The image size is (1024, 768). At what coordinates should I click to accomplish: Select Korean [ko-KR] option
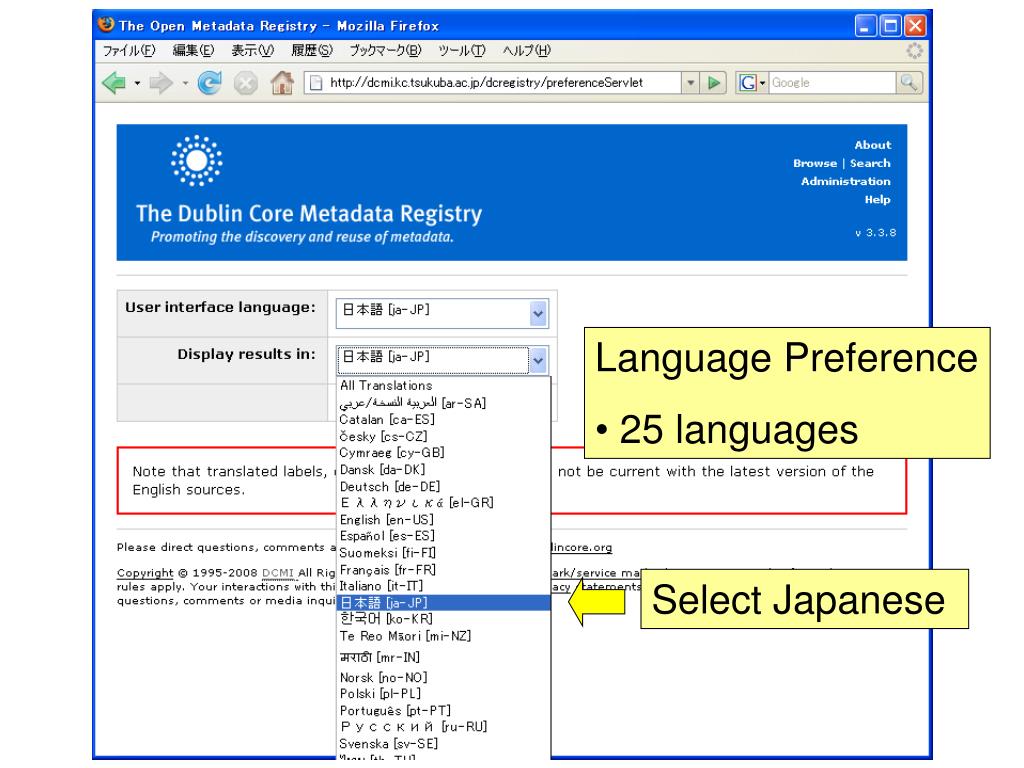tap(443, 619)
